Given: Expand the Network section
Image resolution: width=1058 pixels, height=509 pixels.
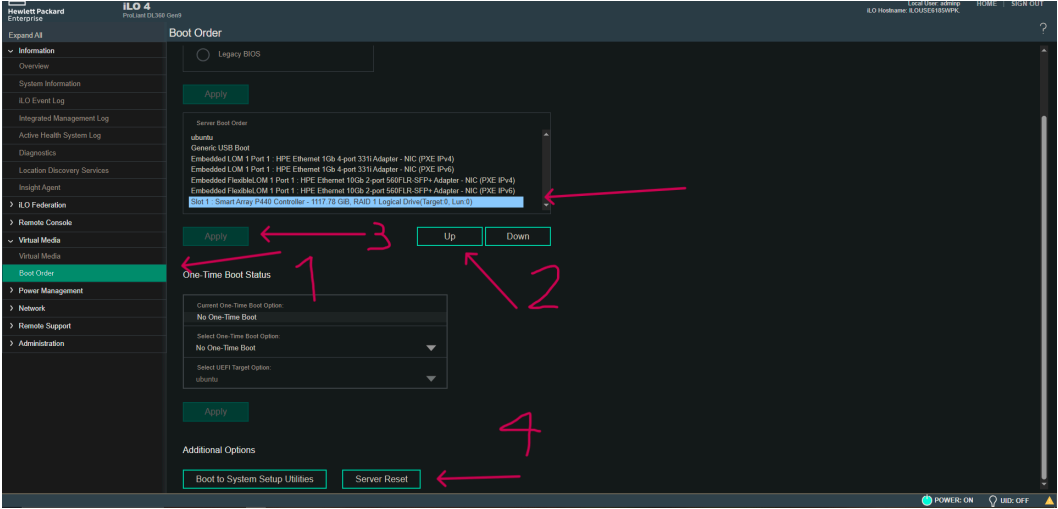Looking at the screenshot, I should point(11,308).
